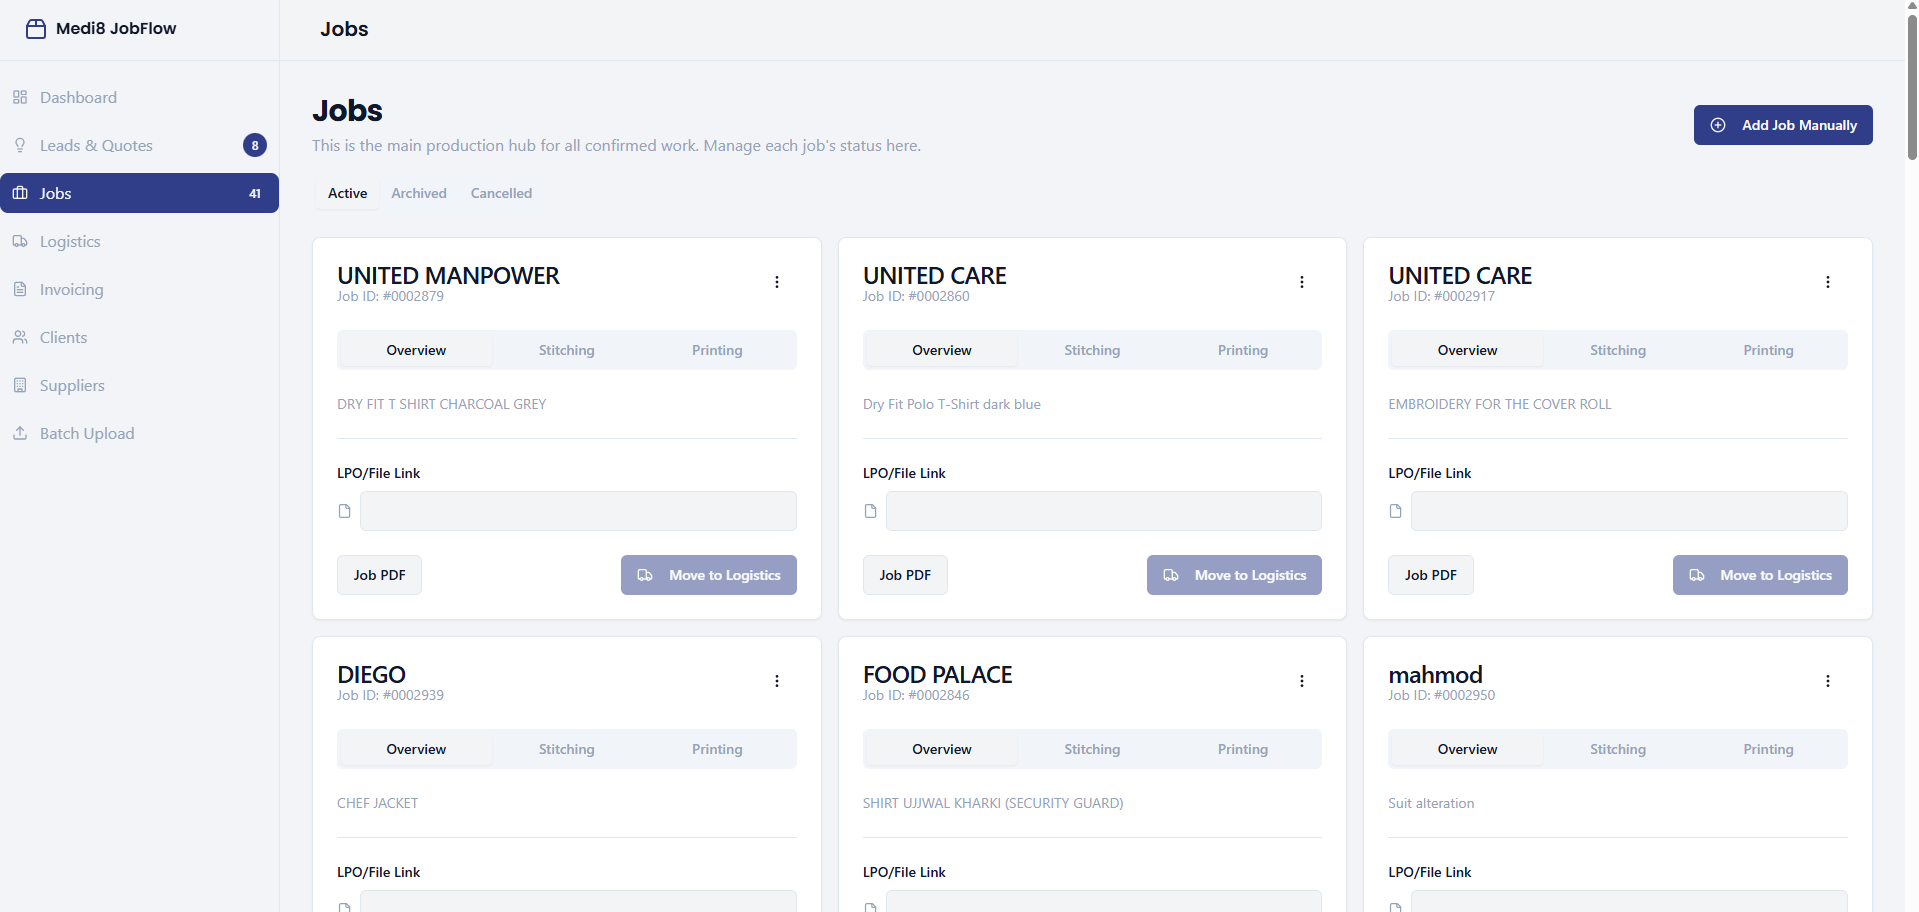Select the Overview tab on the DIEGO card

pos(416,749)
